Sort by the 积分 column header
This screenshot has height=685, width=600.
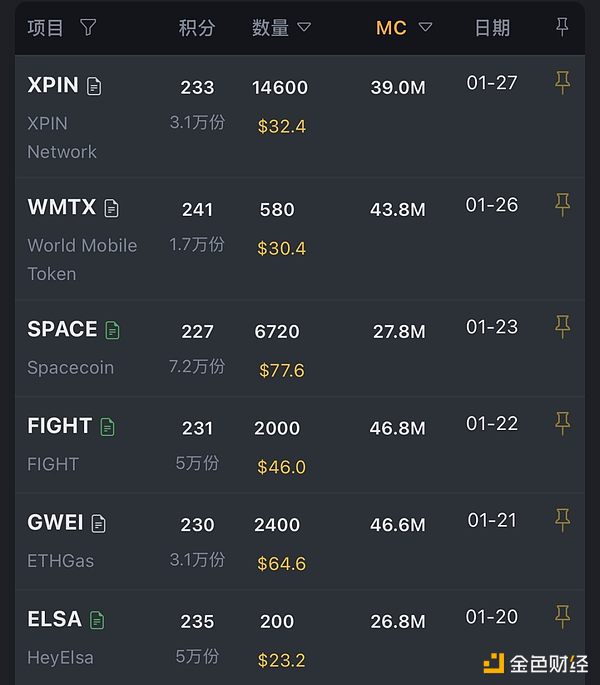click(197, 28)
